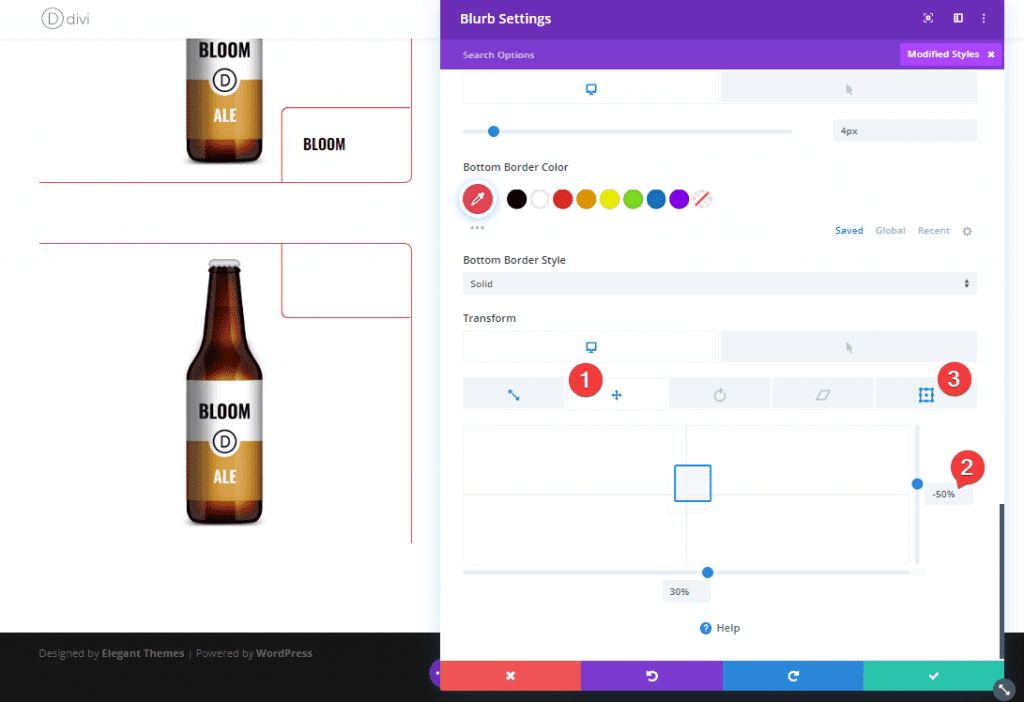Click the purple undo button

coord(652,676)
